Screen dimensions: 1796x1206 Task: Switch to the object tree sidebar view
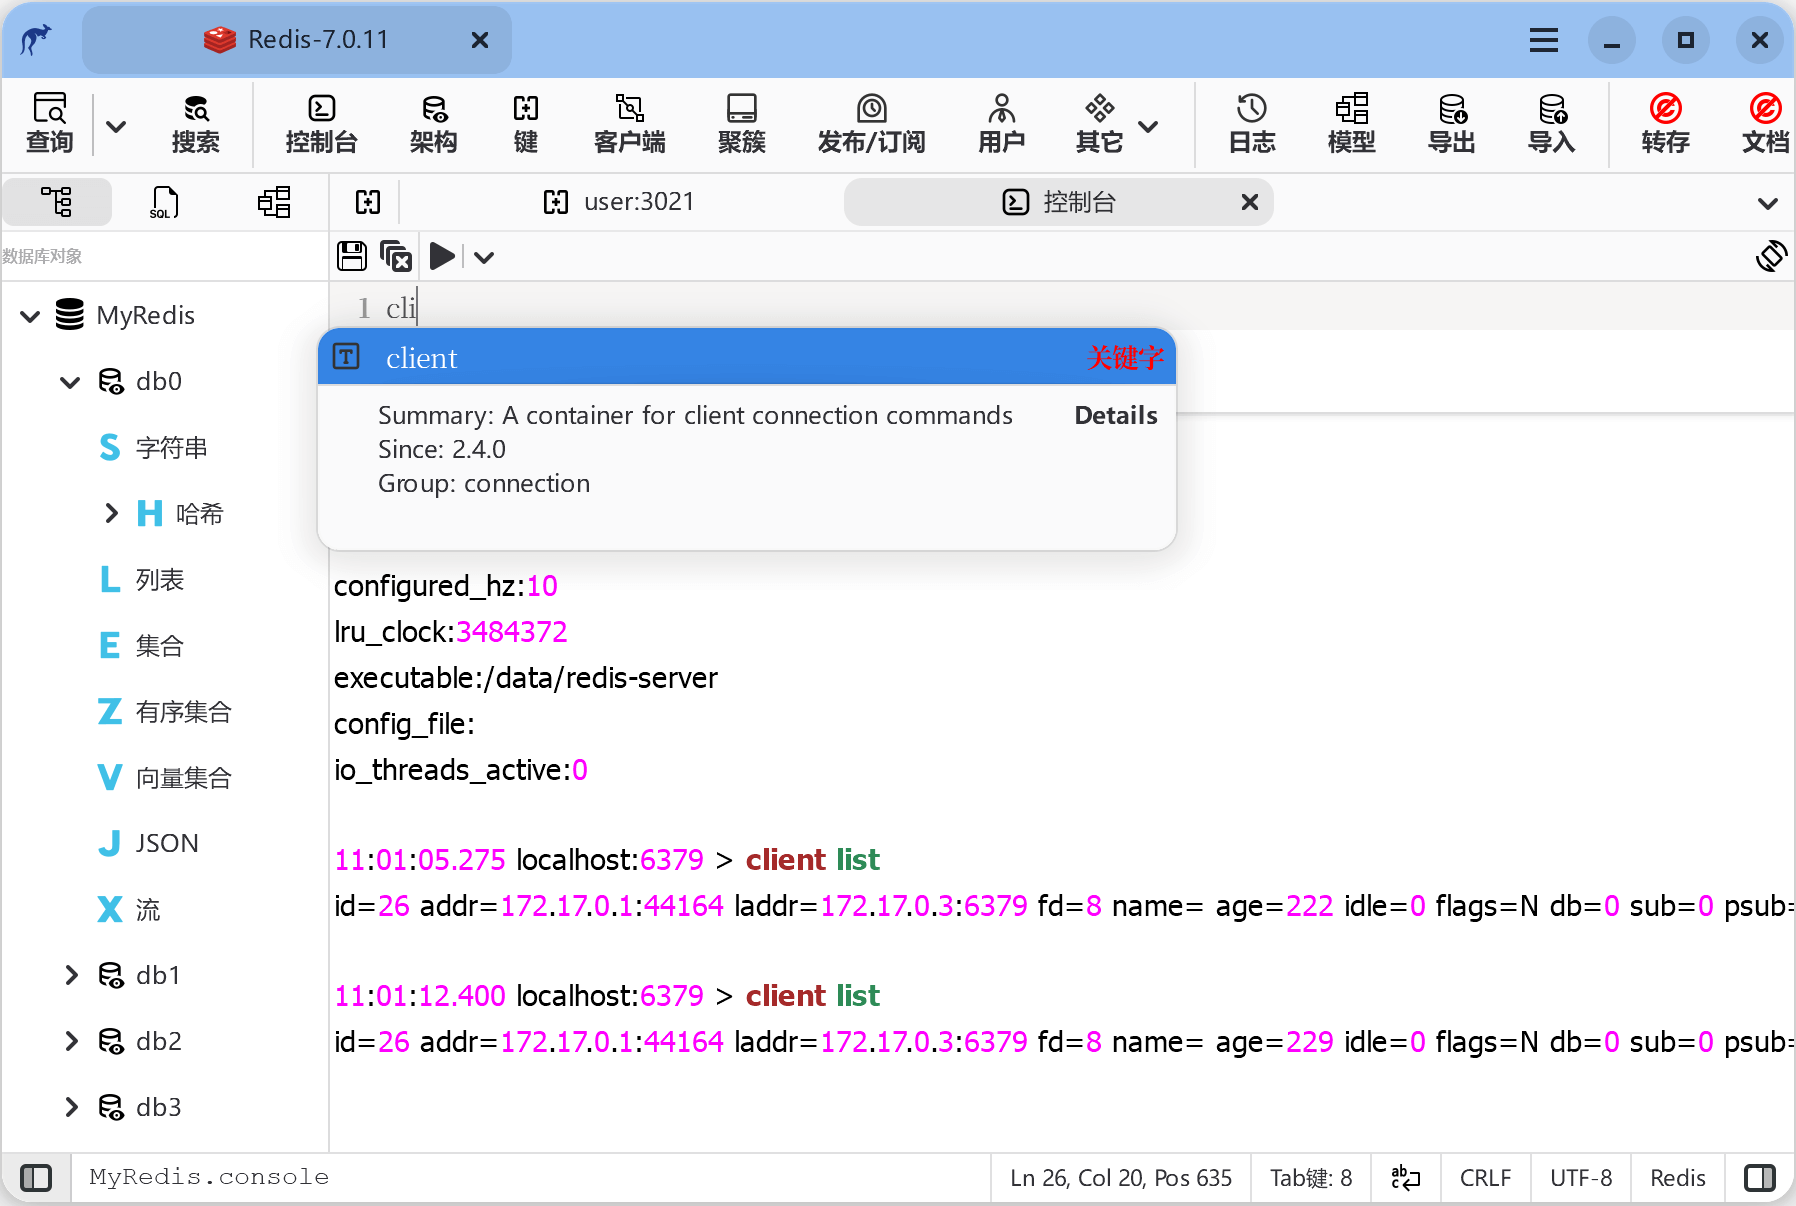pyautogui.click(x=57, y=202)
